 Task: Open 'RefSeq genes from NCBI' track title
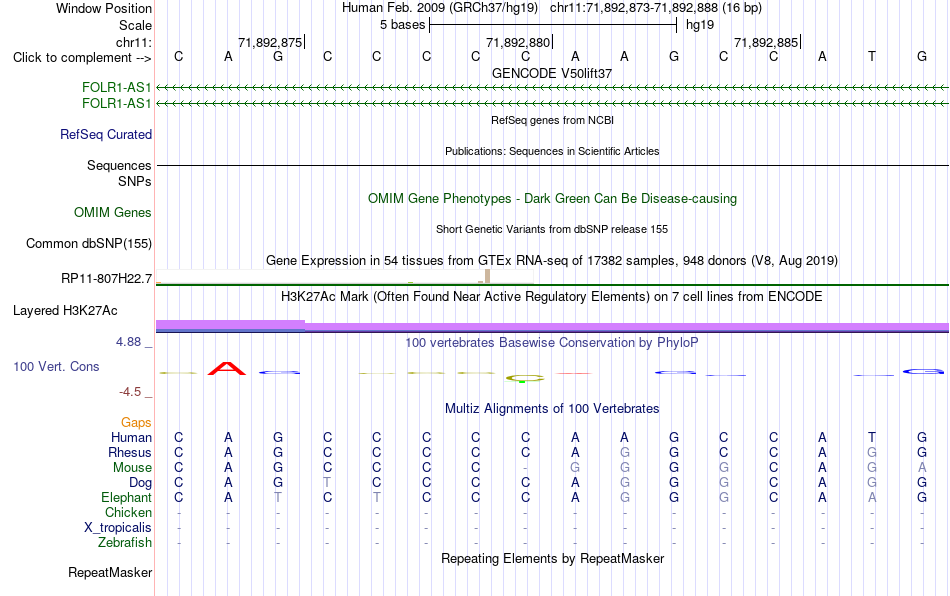[x=552, y=120]
